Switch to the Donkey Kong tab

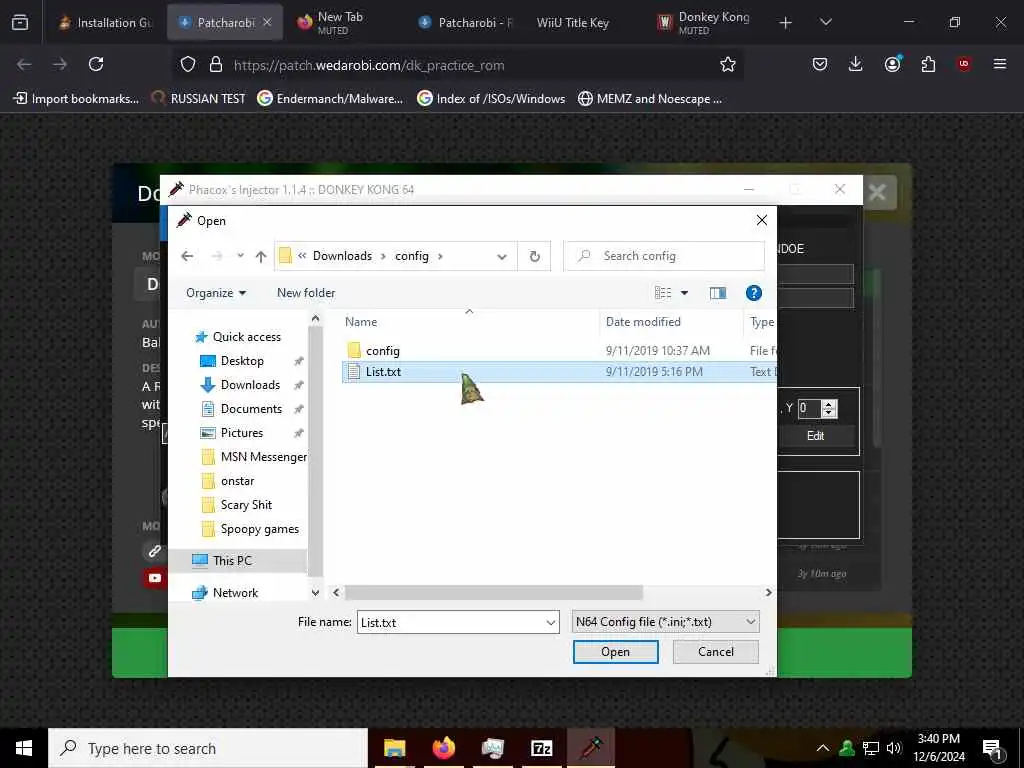tap(705, 22)
